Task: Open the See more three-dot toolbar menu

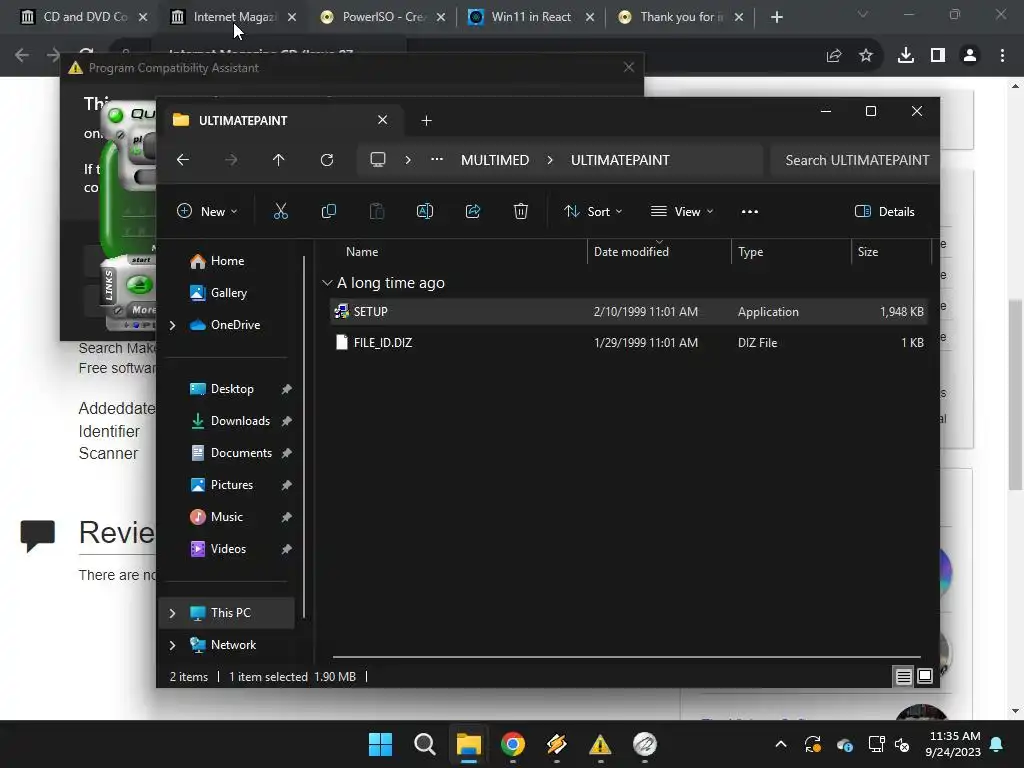Action: coord(750,212)
